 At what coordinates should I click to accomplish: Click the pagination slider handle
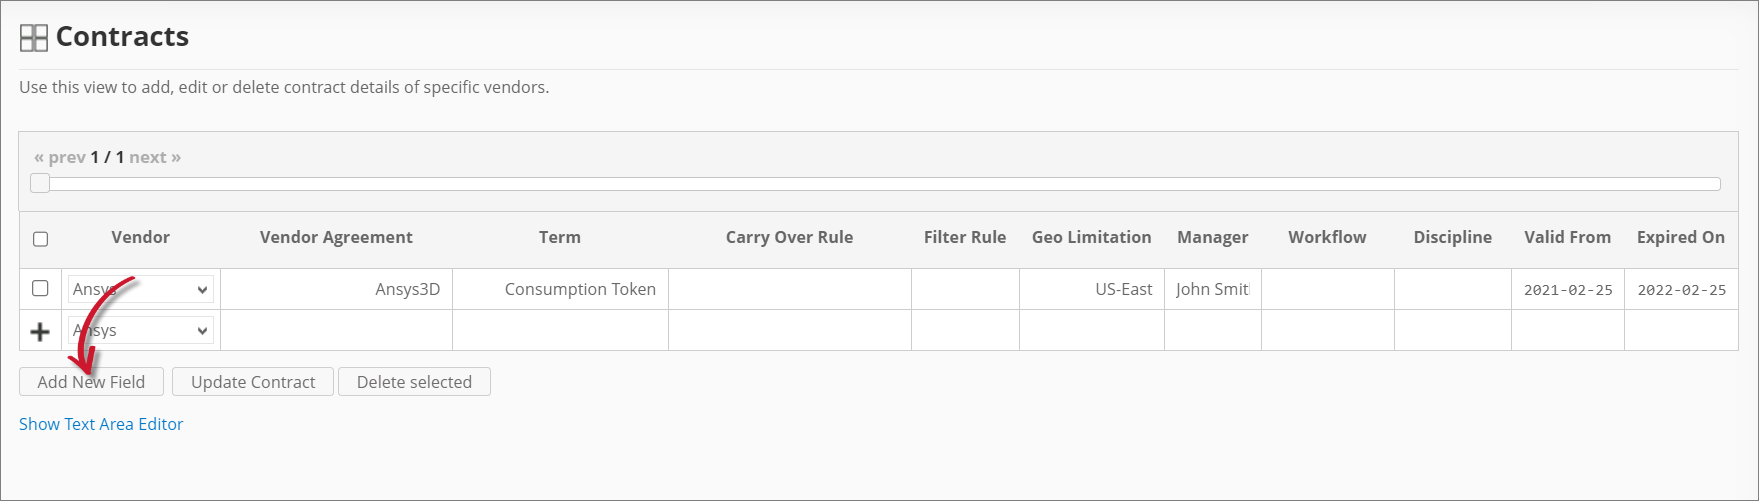[40, 183]
